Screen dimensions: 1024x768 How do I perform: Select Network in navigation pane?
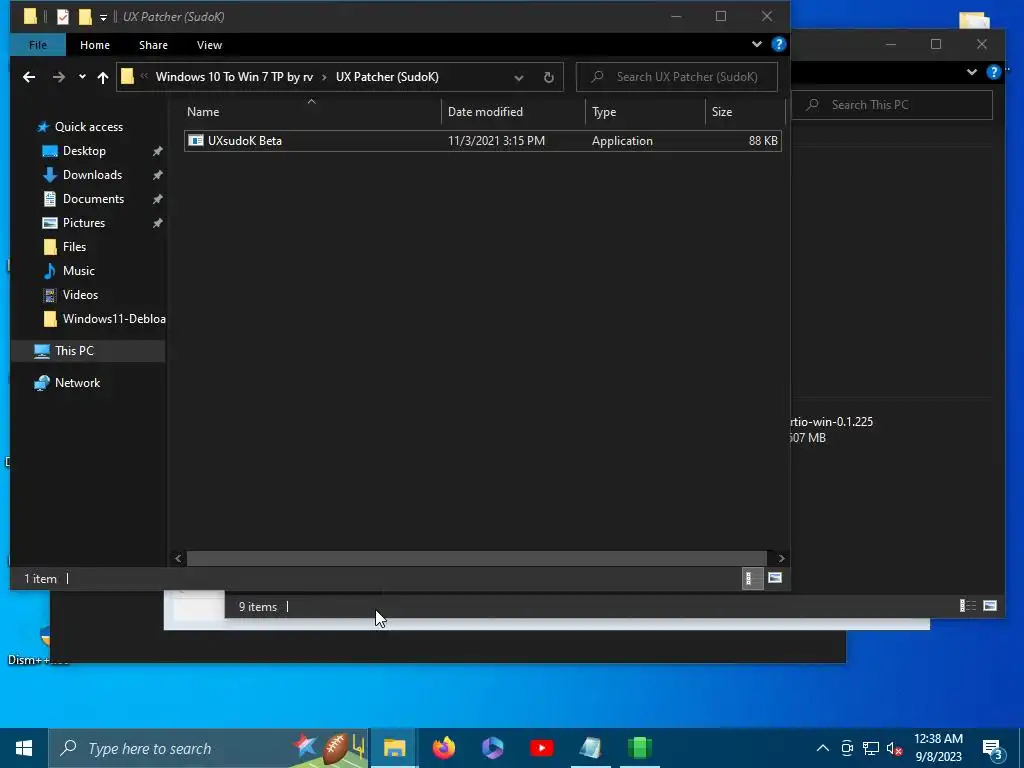click(x=77, y=383)
